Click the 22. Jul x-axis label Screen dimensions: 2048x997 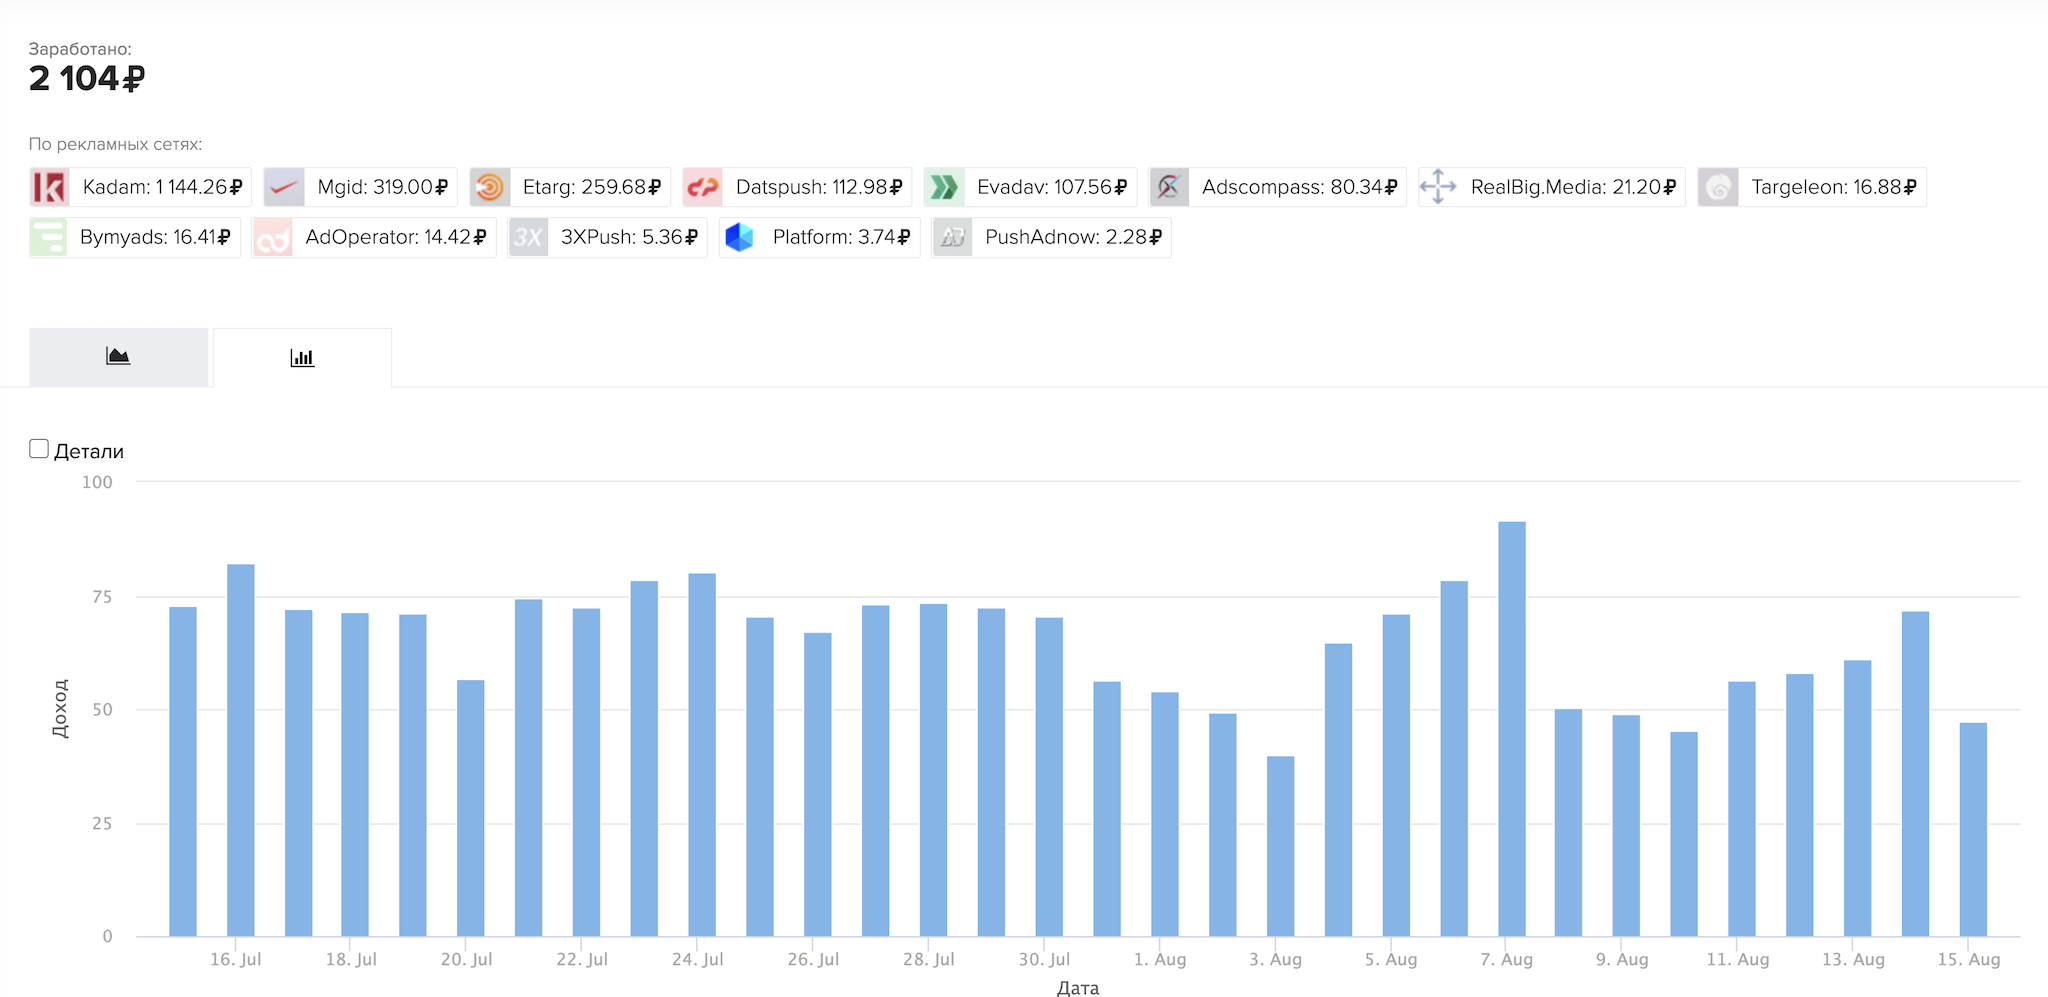[582, 960]
